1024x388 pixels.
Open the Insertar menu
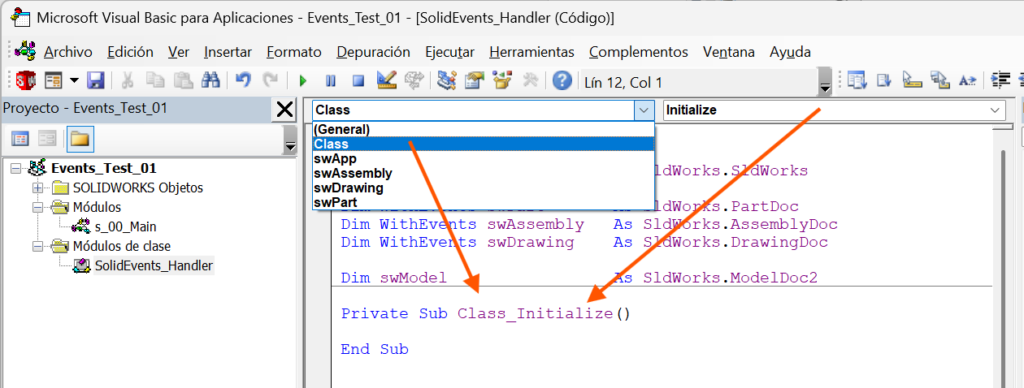point(228,52)
